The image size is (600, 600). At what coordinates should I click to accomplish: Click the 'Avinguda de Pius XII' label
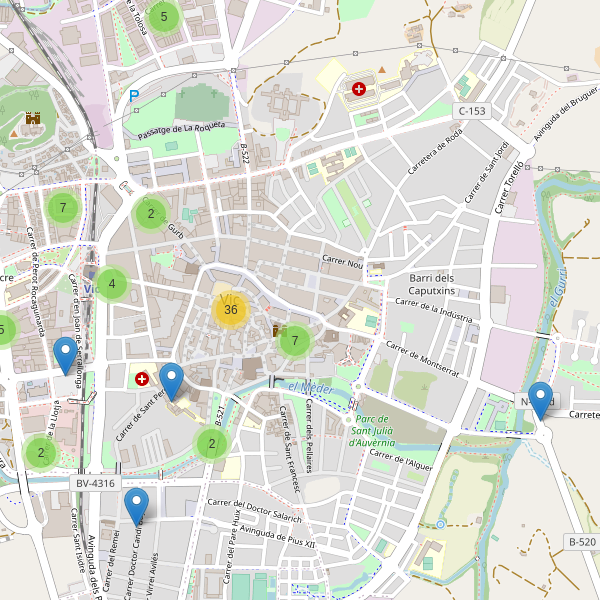277,536
